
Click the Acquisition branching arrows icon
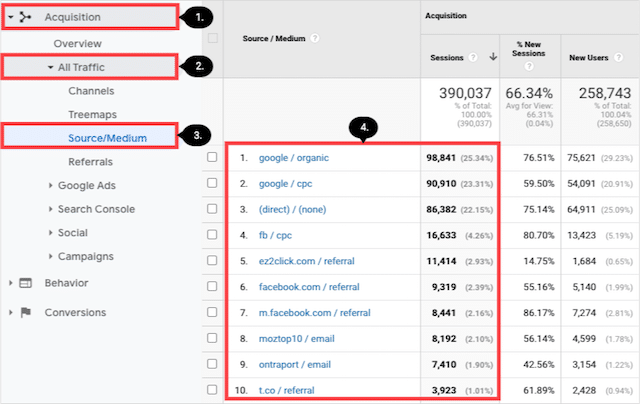[x=25, y=17]
